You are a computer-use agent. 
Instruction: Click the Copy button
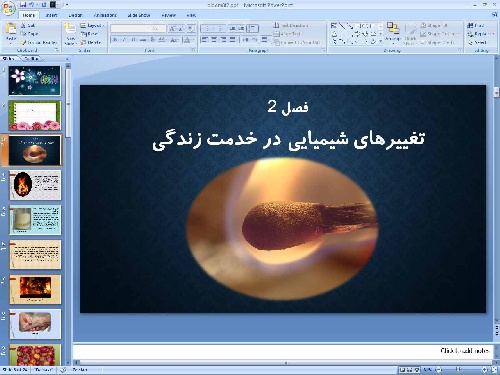(x=29, y=34)
